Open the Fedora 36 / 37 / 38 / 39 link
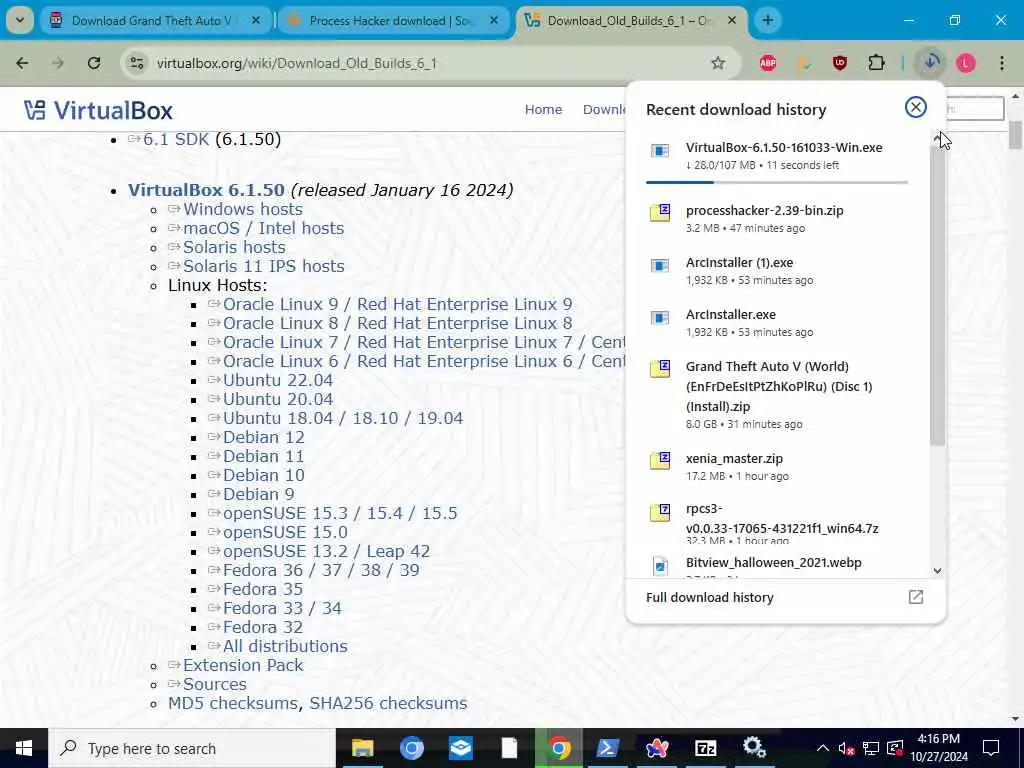This screenshot has width=1024, height=768. 321,570
